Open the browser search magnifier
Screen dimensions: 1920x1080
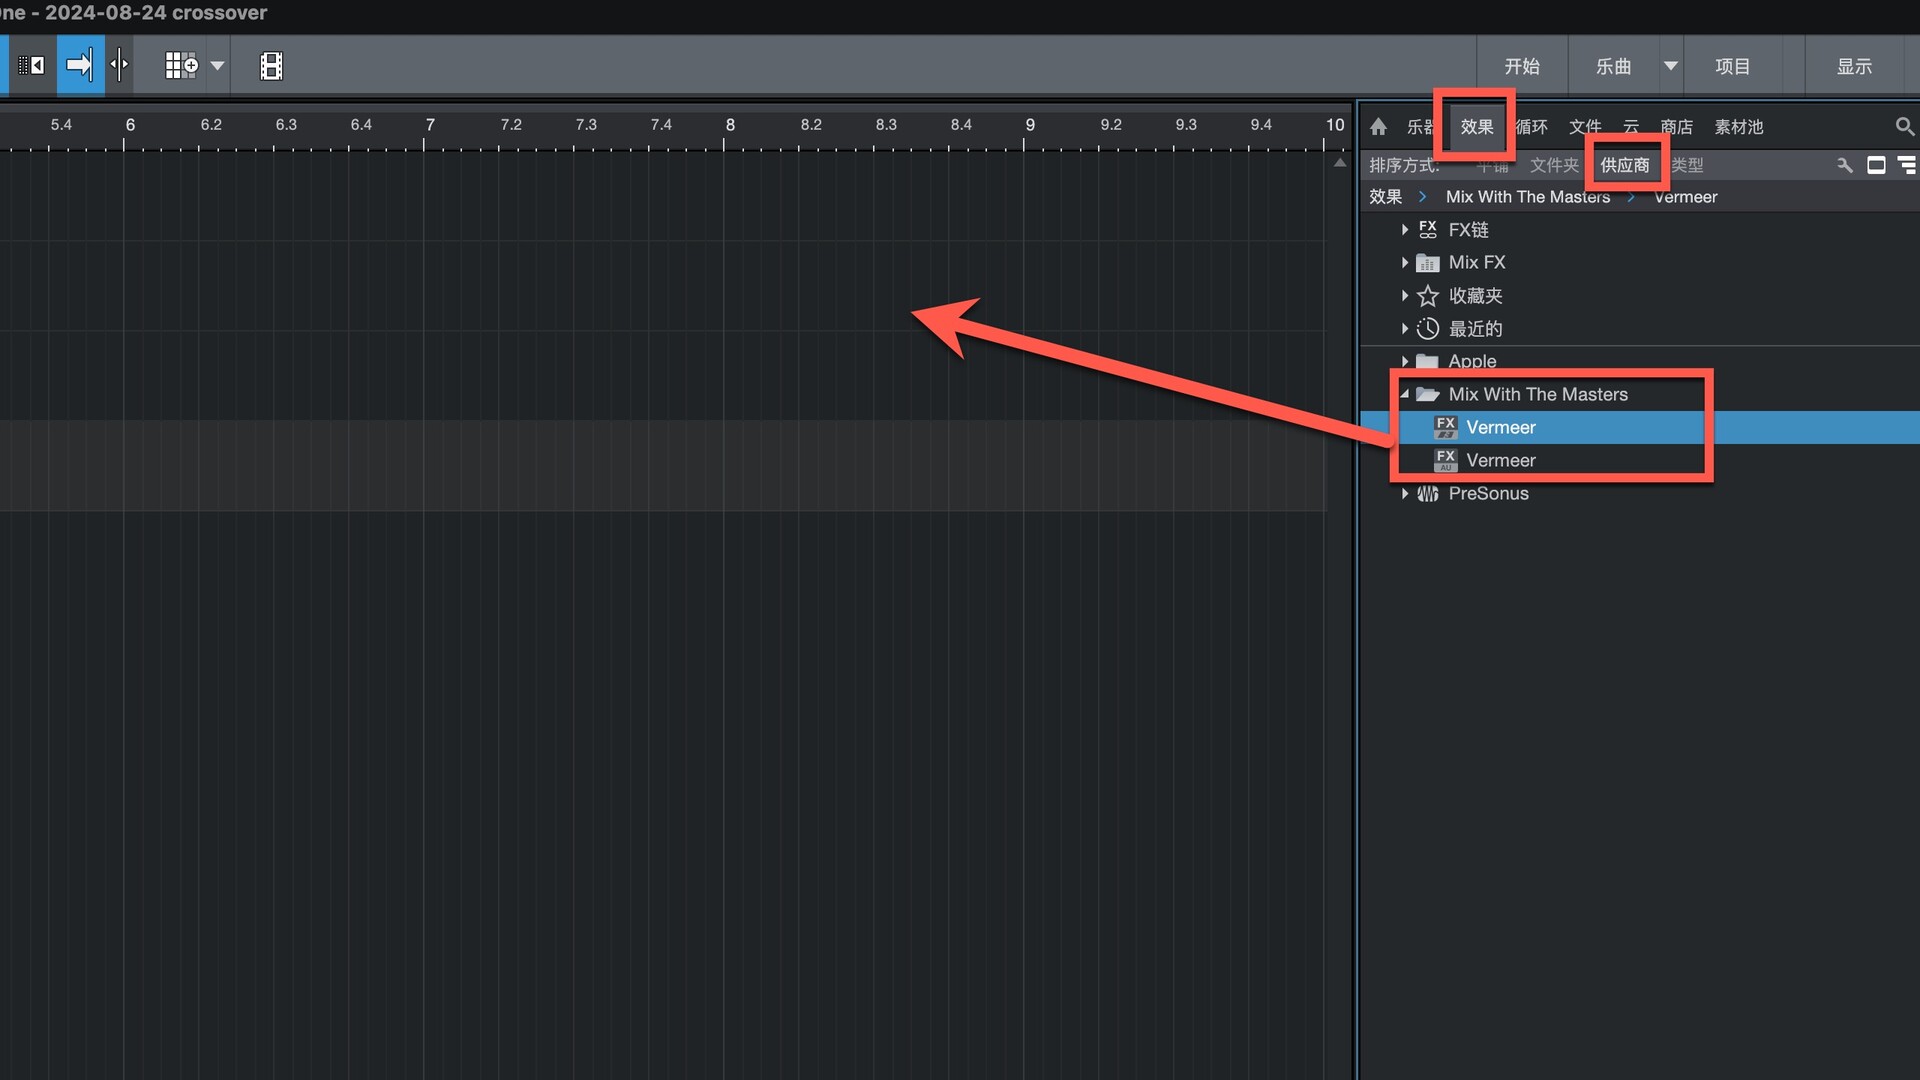[x=1904, y=127]
